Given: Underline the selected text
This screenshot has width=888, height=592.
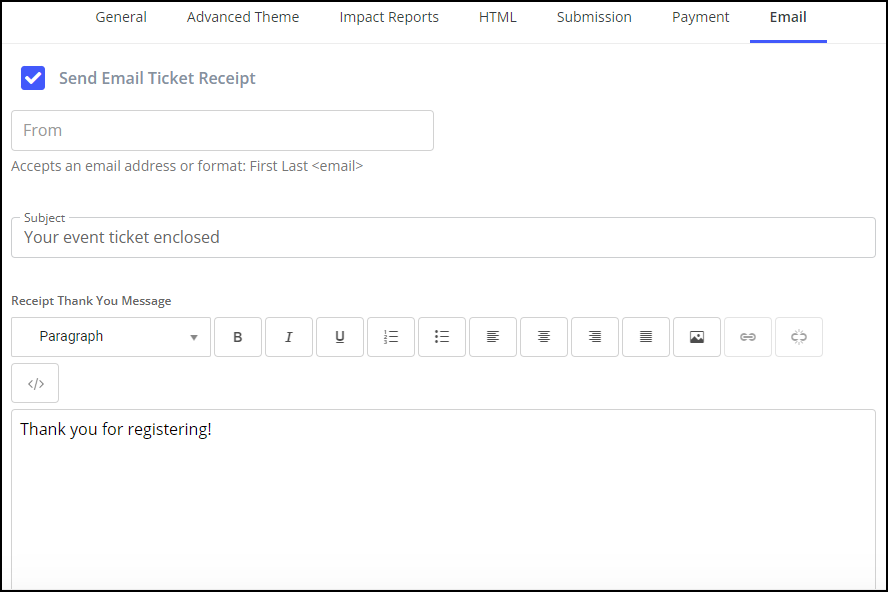Looking at the screenshot, I should click(340, 337).
